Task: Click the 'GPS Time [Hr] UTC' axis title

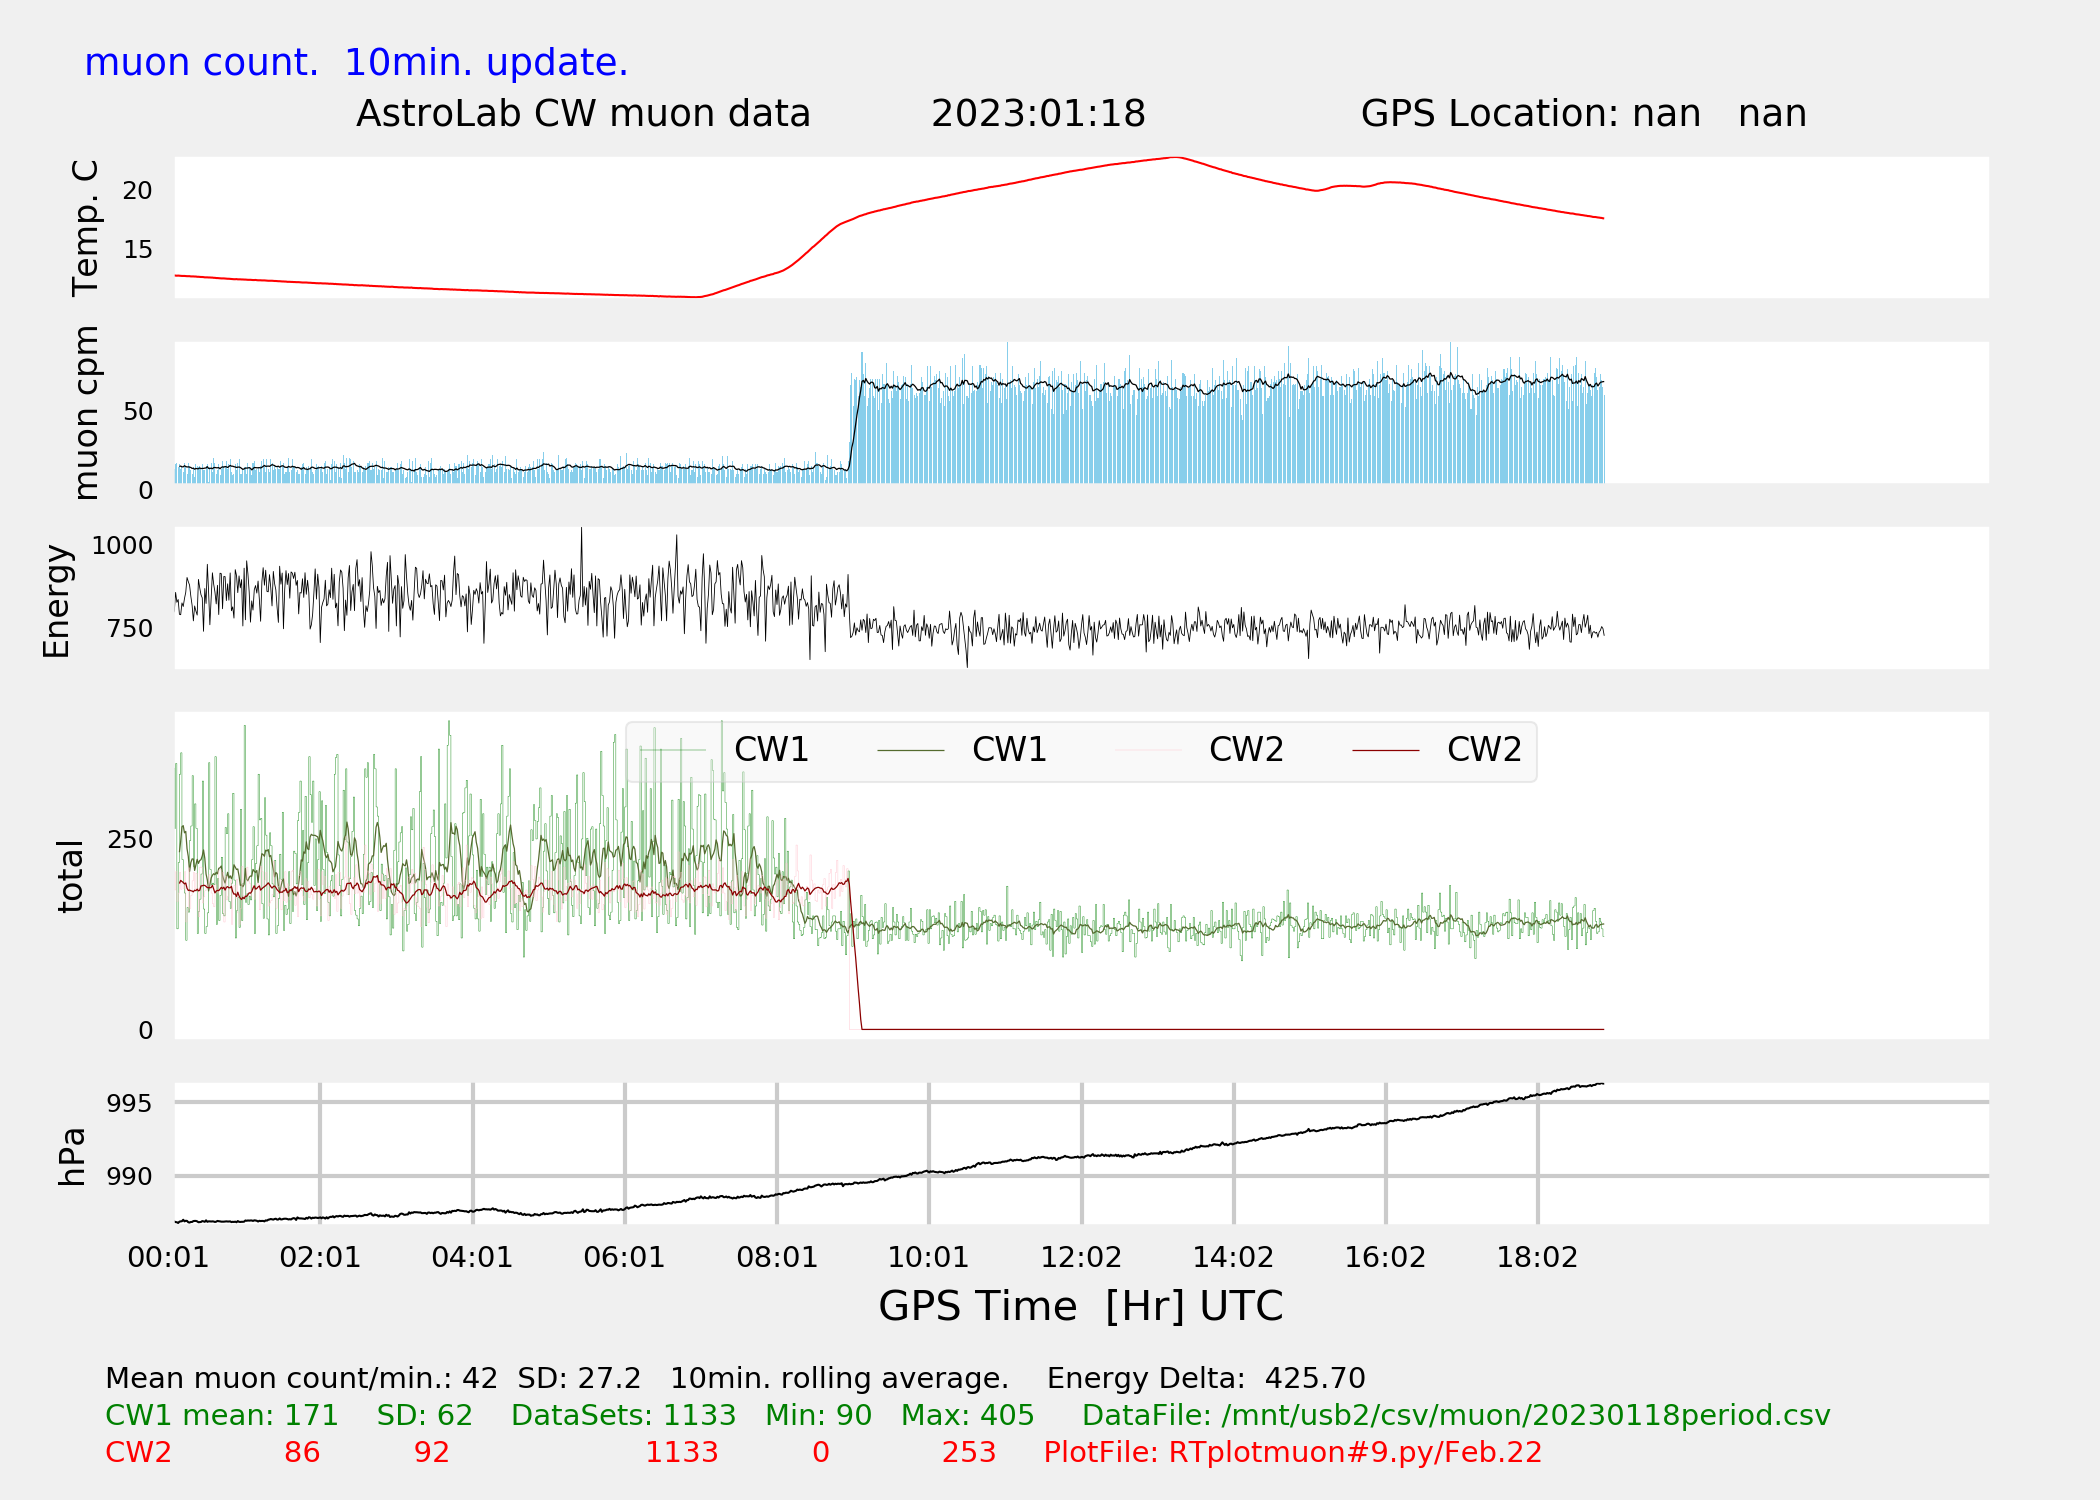Action: 1080,1307
